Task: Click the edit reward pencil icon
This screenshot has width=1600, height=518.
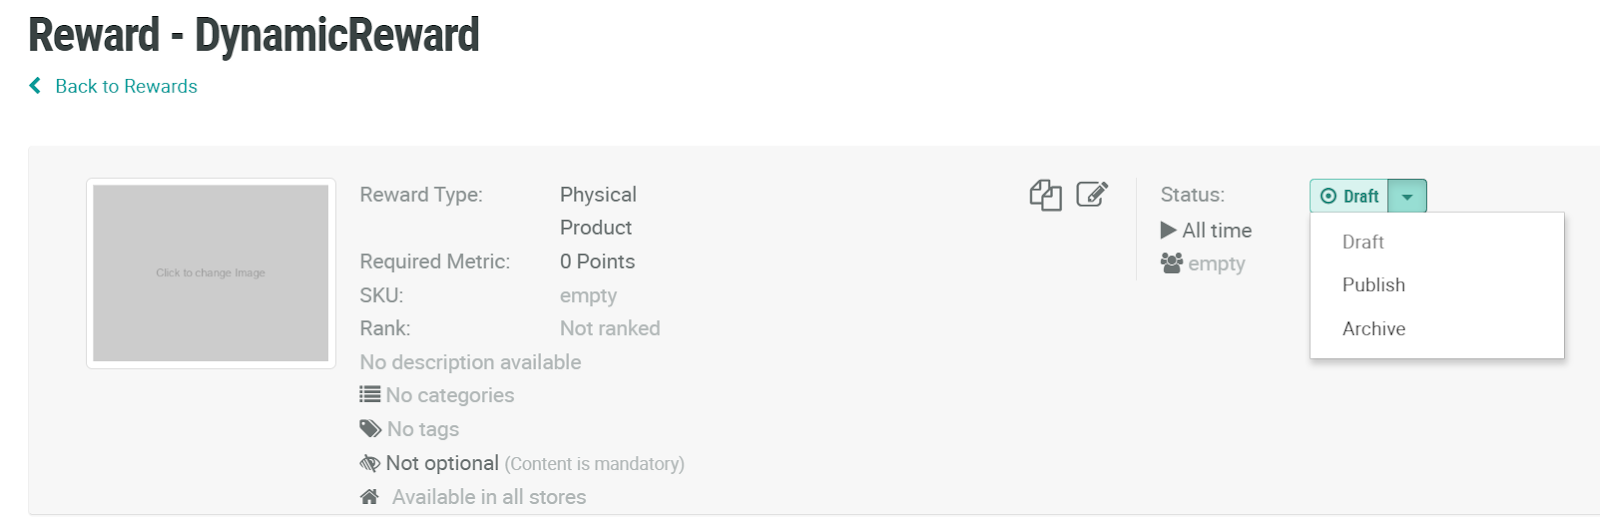Action: pyautogui.click(x=1092, y=194)
